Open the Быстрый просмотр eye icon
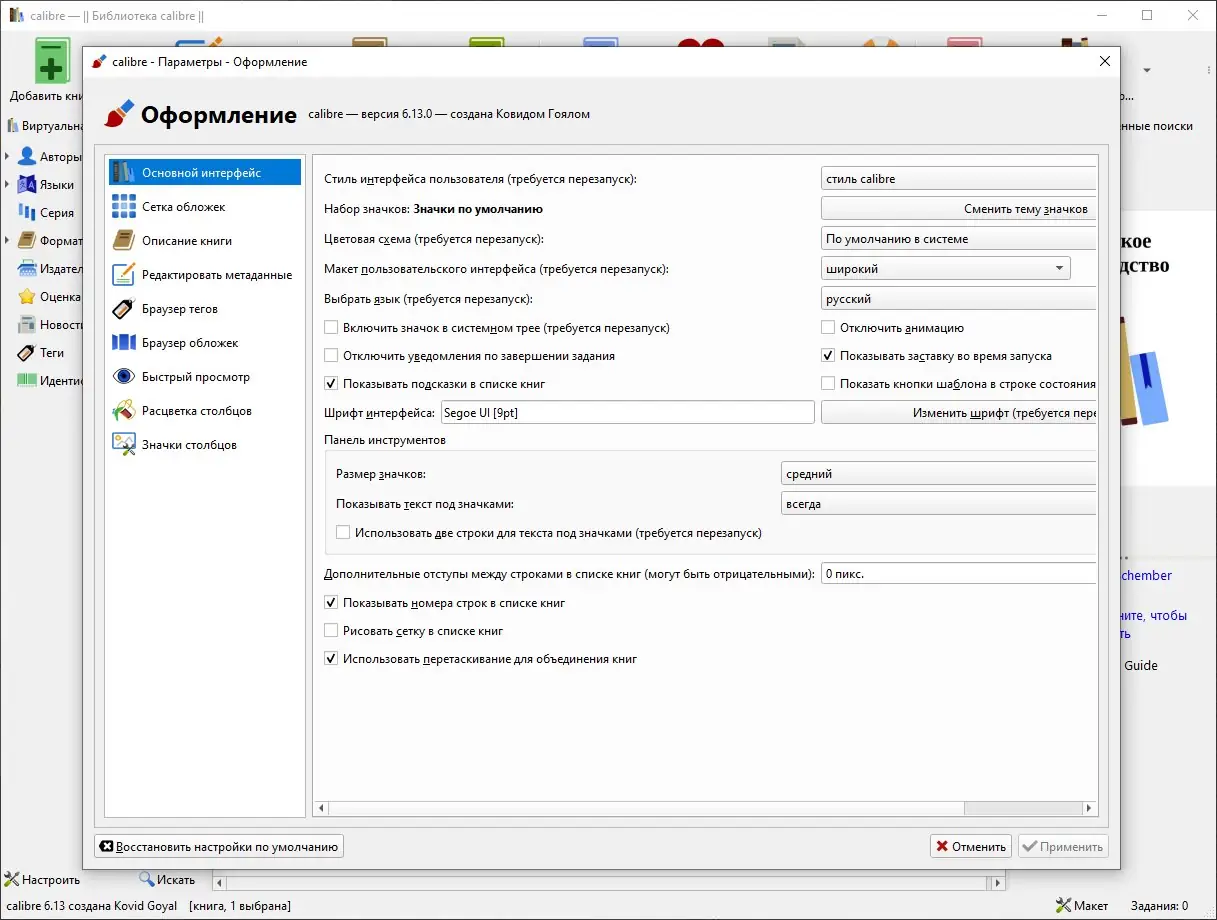This screenshot has height=920, width=1217. click(124, 376)
